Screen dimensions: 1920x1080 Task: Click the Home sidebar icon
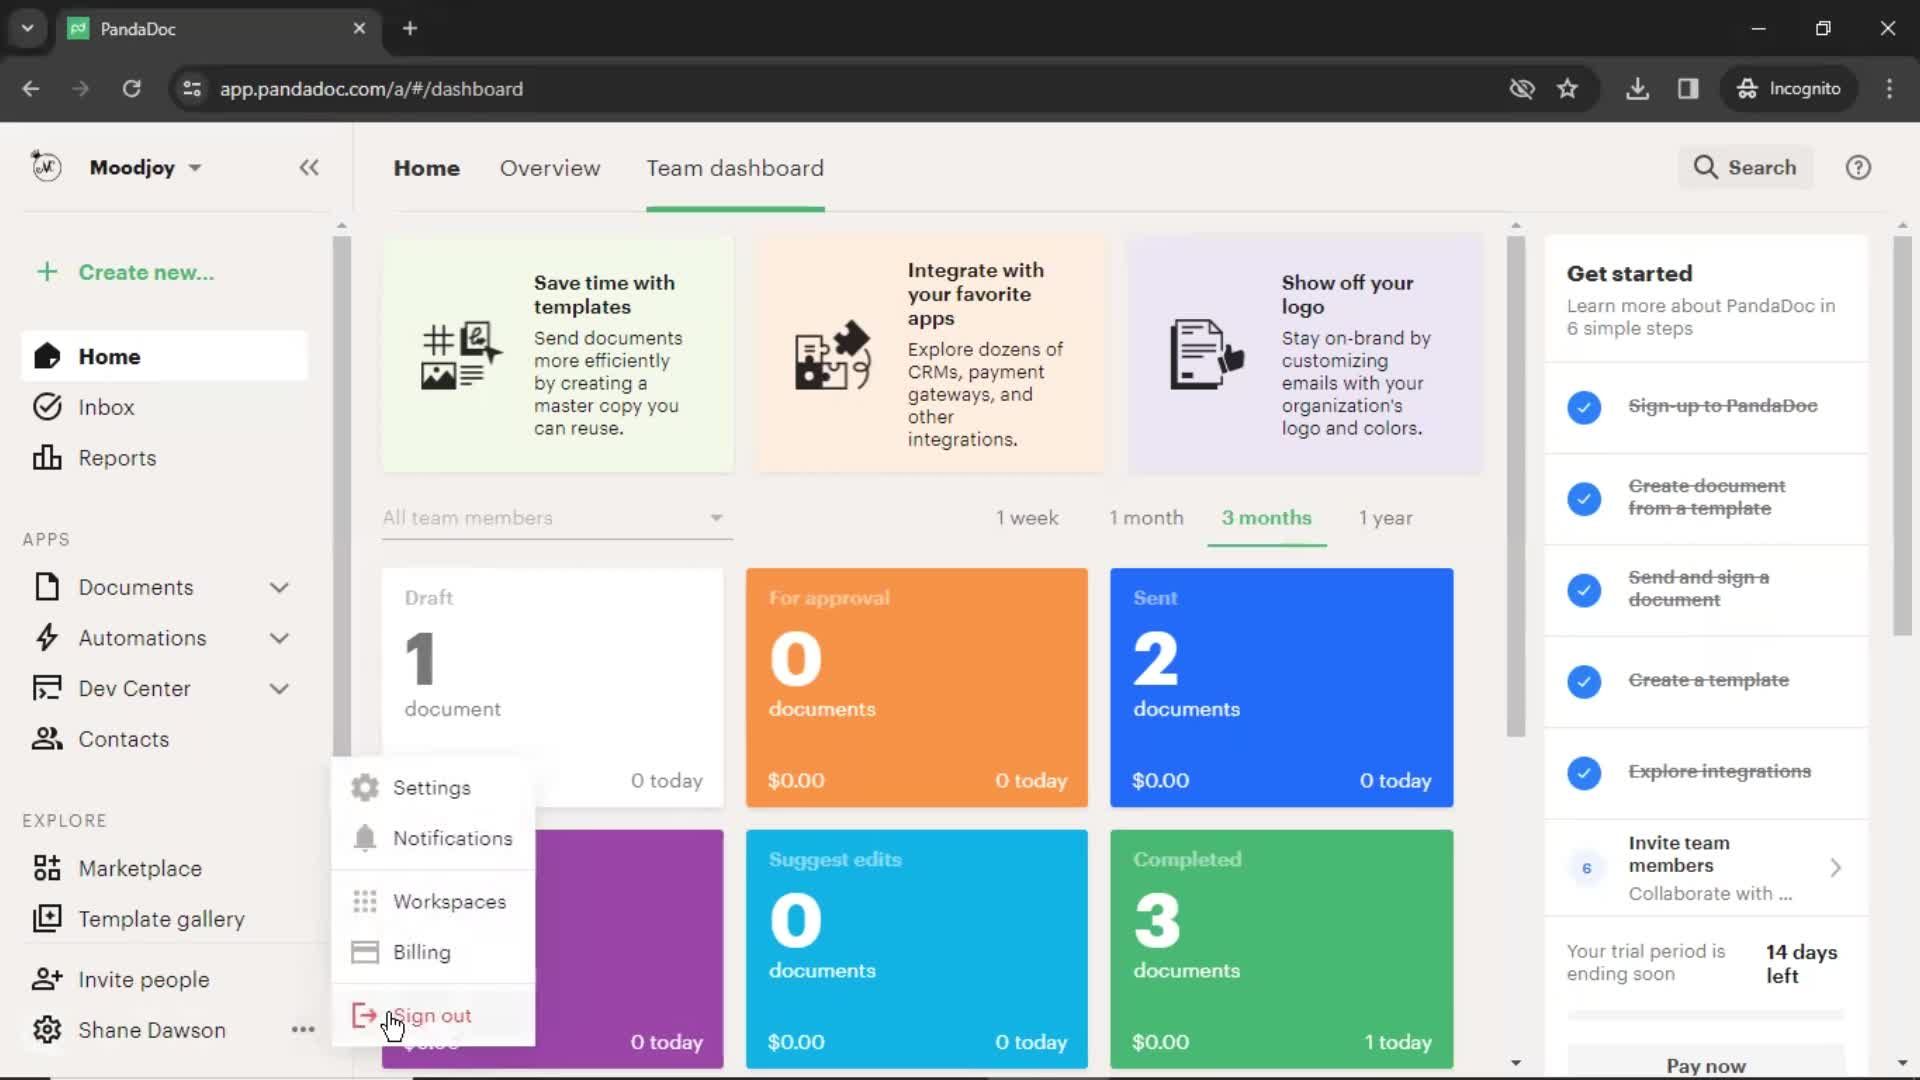click(47, 356)
